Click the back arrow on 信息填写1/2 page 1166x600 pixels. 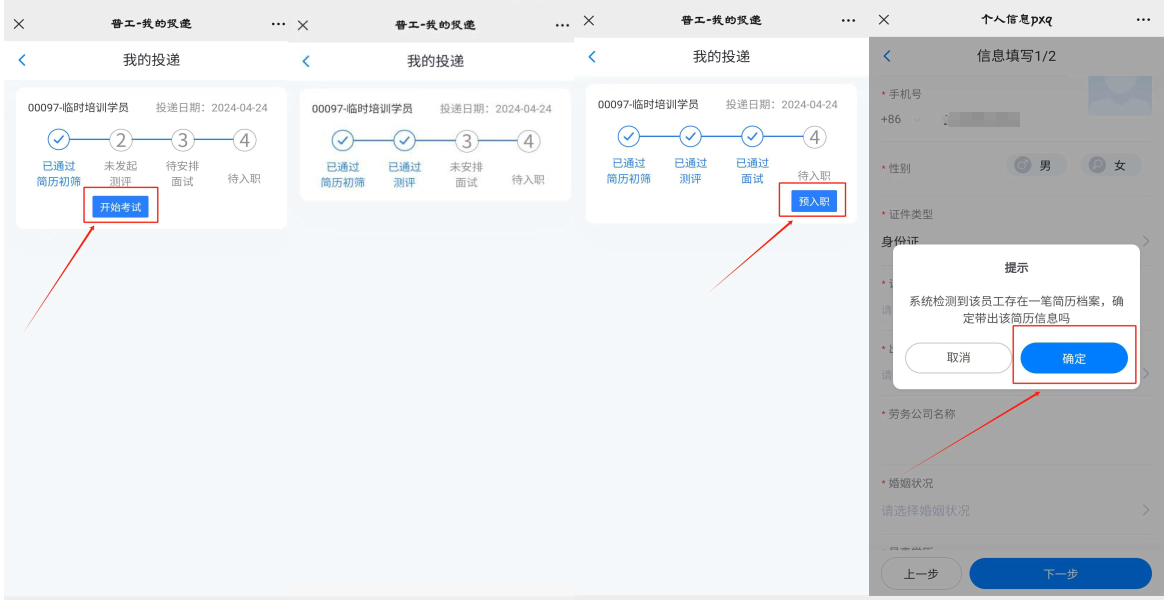tap(887, 57)
